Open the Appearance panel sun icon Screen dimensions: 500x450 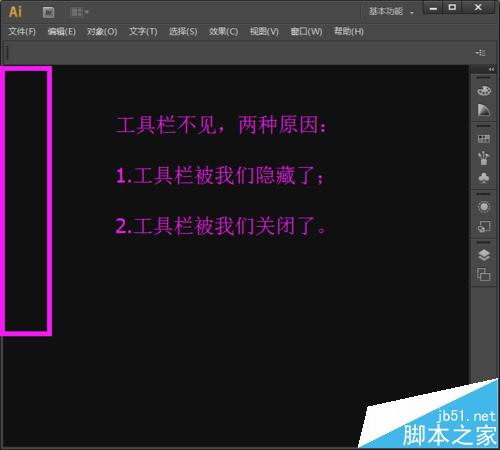tap(484, 207)
